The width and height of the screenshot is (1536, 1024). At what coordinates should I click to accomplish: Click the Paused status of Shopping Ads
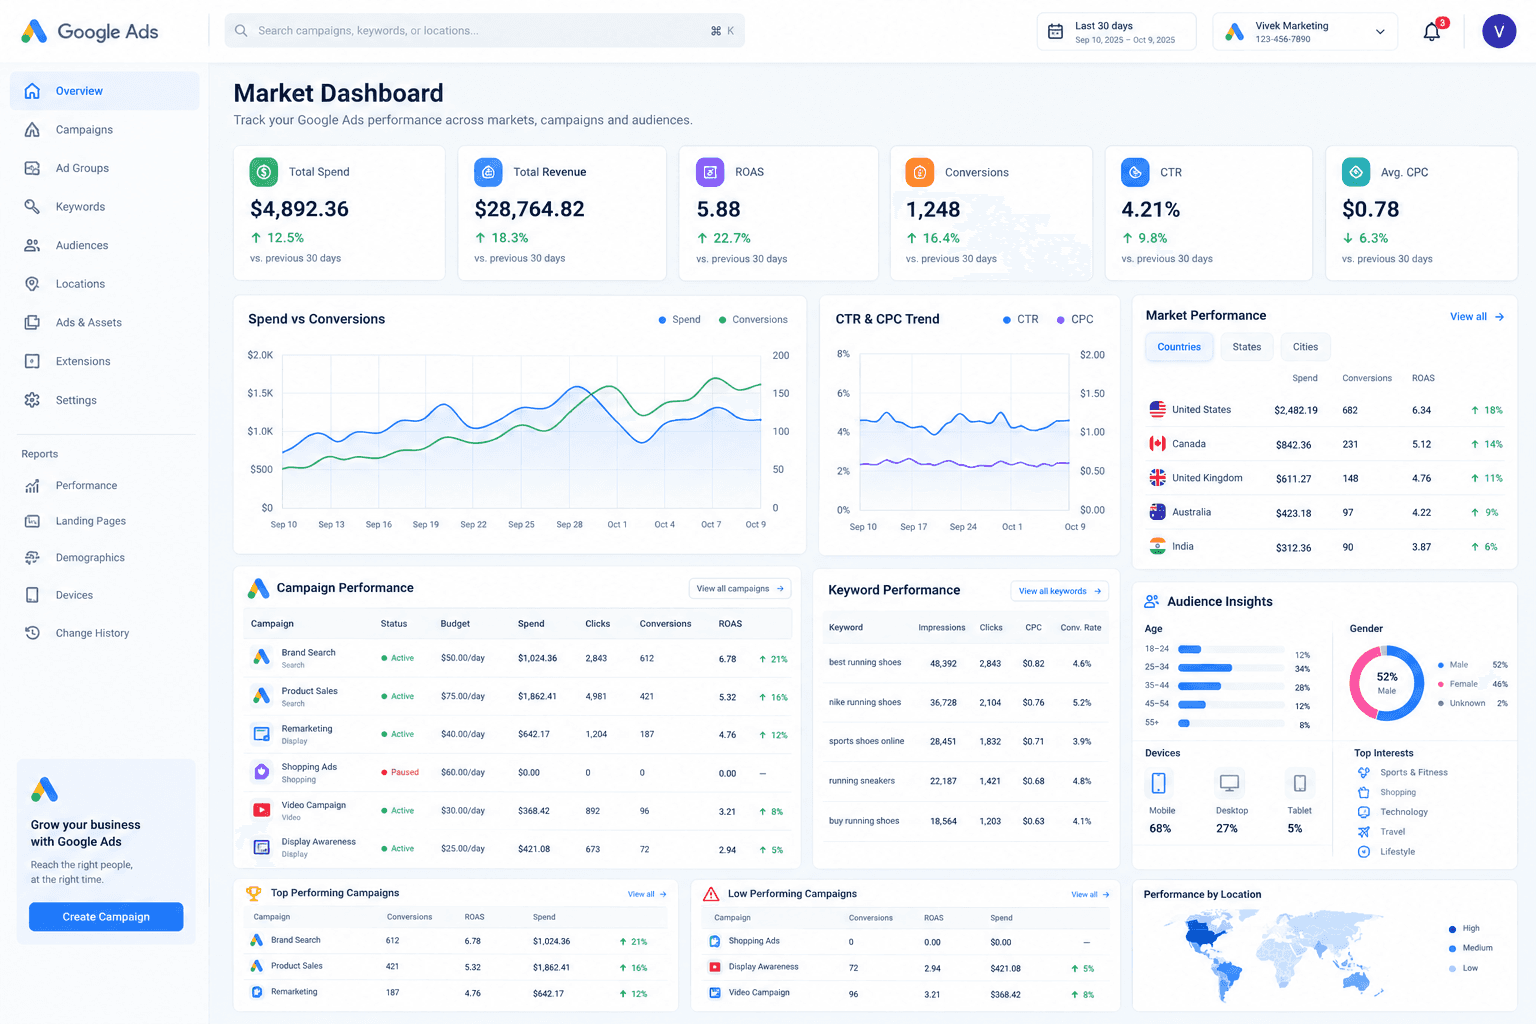pos(400,772)
